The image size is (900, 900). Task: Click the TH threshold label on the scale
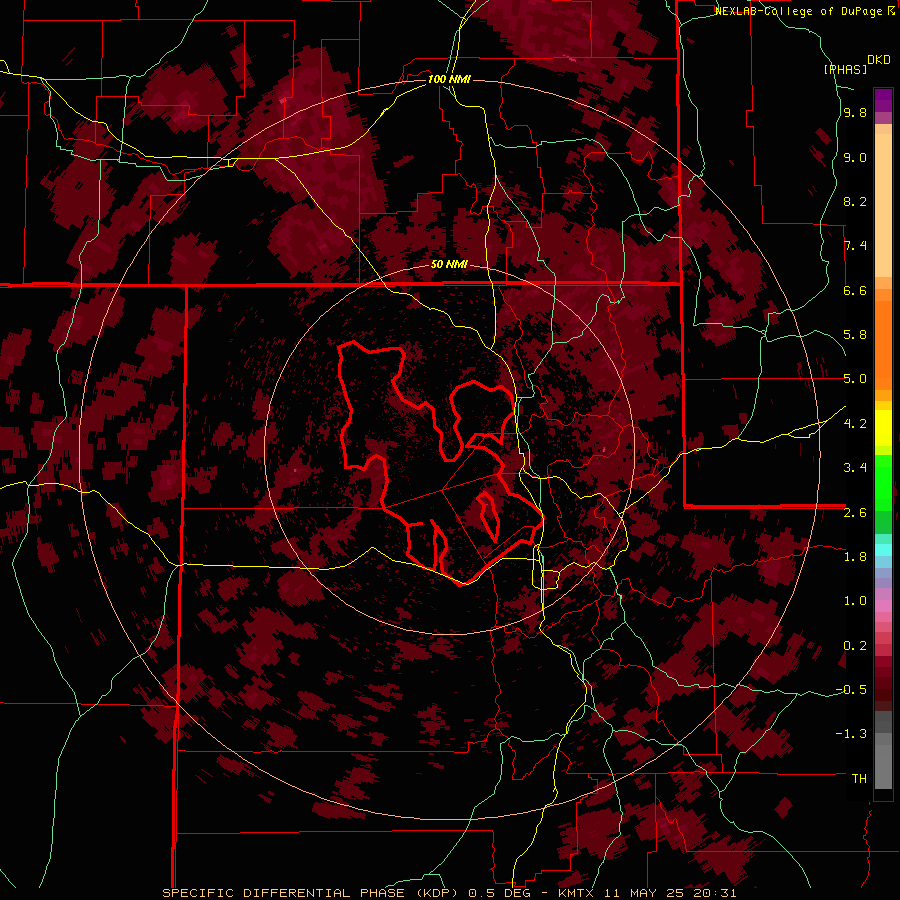(859, 779)
